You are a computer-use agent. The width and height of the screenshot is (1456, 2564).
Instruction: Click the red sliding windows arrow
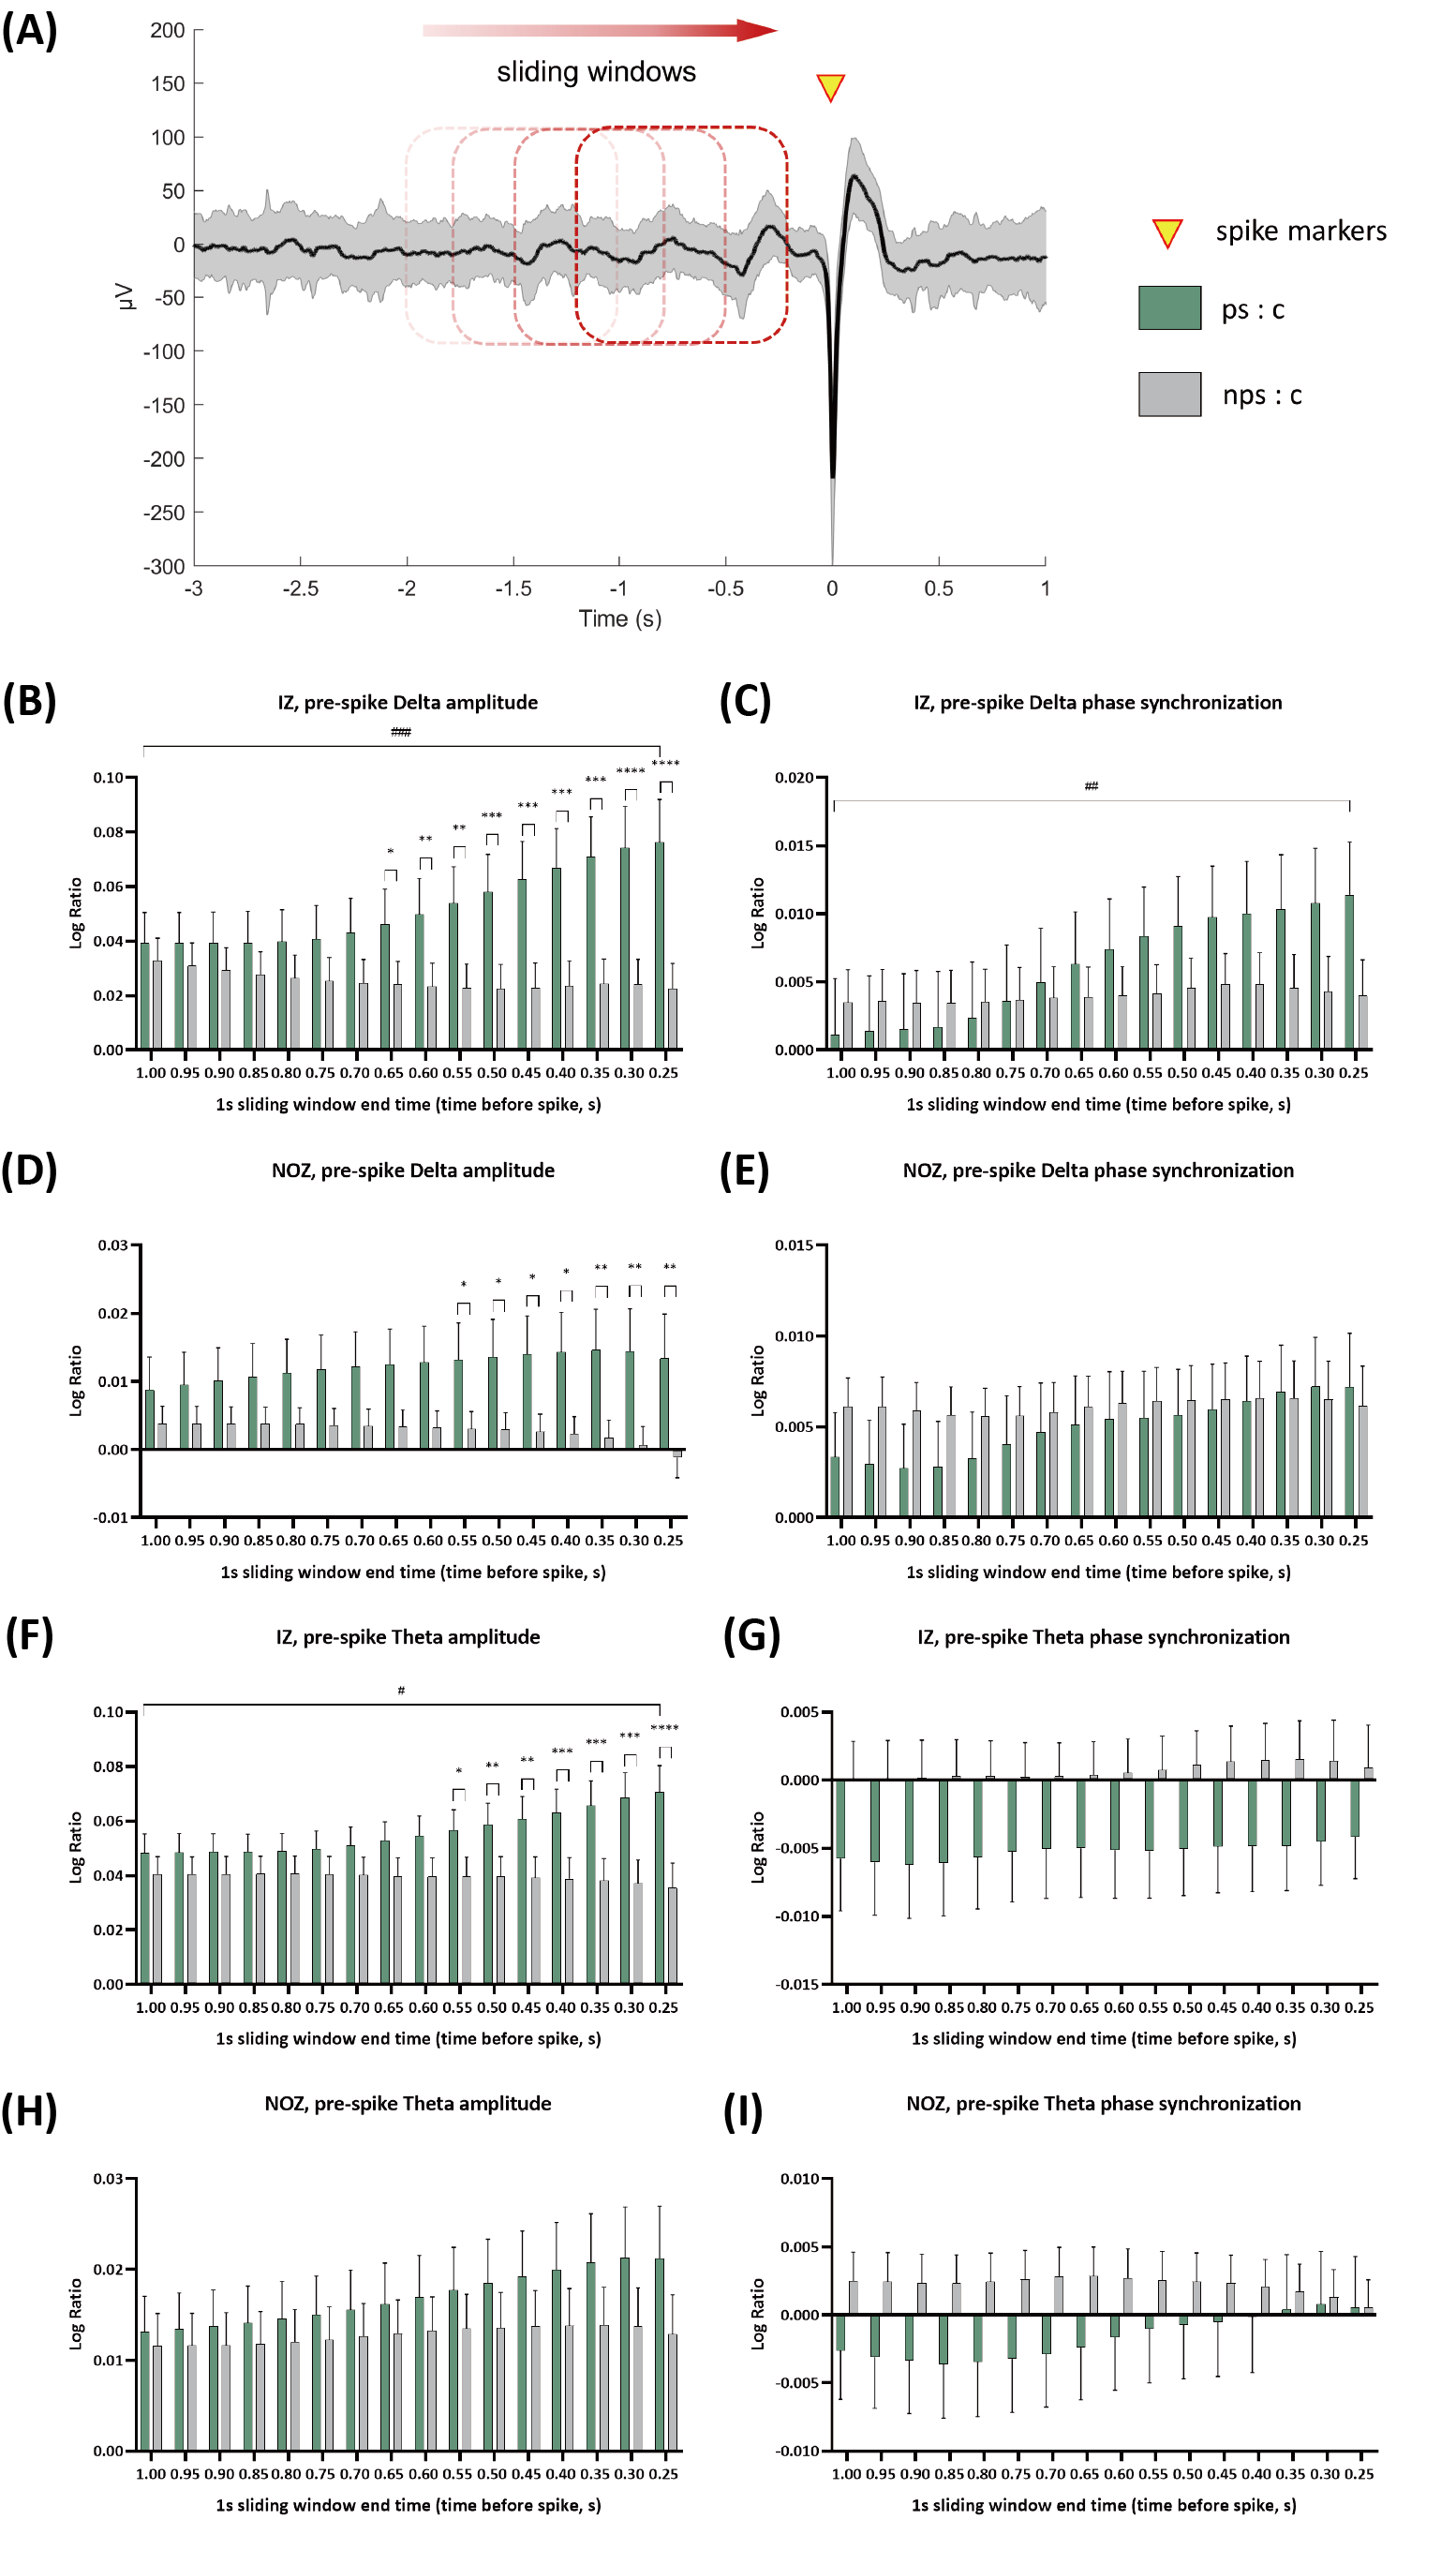(x=599, y=29)
